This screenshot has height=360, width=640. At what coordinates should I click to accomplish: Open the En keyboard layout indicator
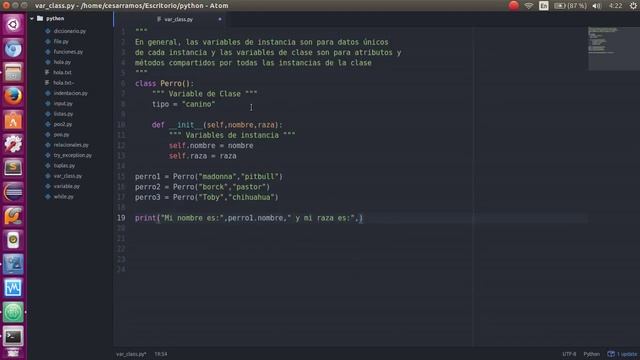coord(544,6)
